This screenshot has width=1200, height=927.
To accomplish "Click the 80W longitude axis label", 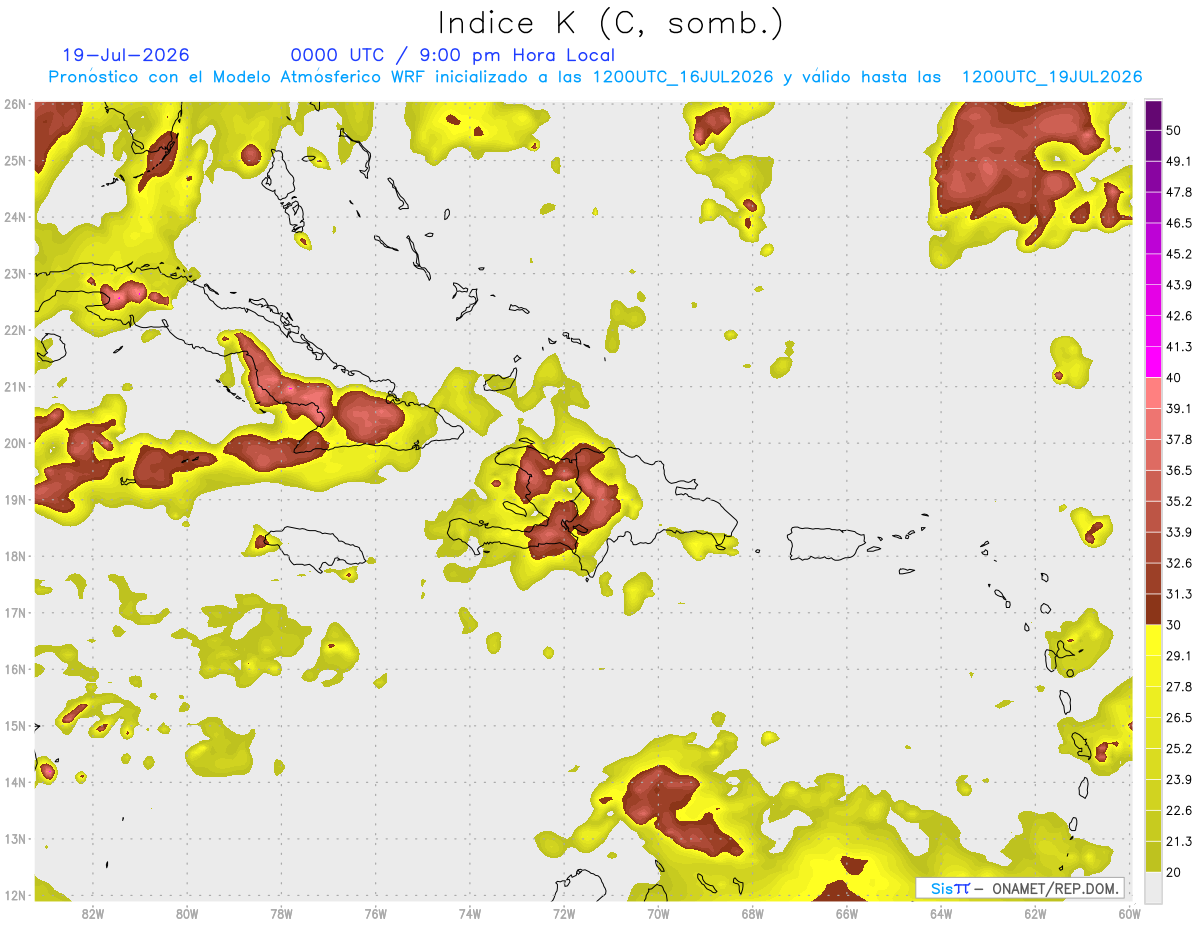I will [x=187, y=913].
